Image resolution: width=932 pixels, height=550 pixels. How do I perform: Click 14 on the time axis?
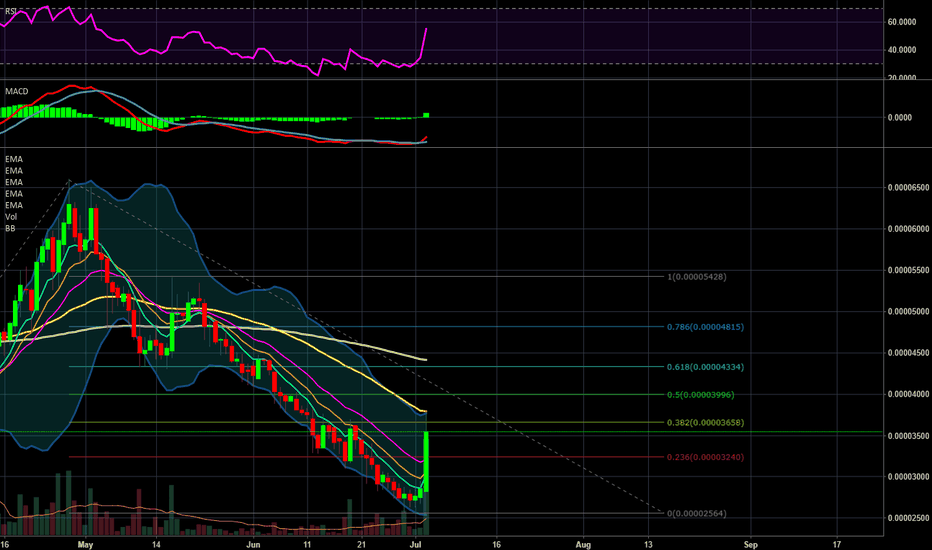pyautogui.click(x=156, y=544)
